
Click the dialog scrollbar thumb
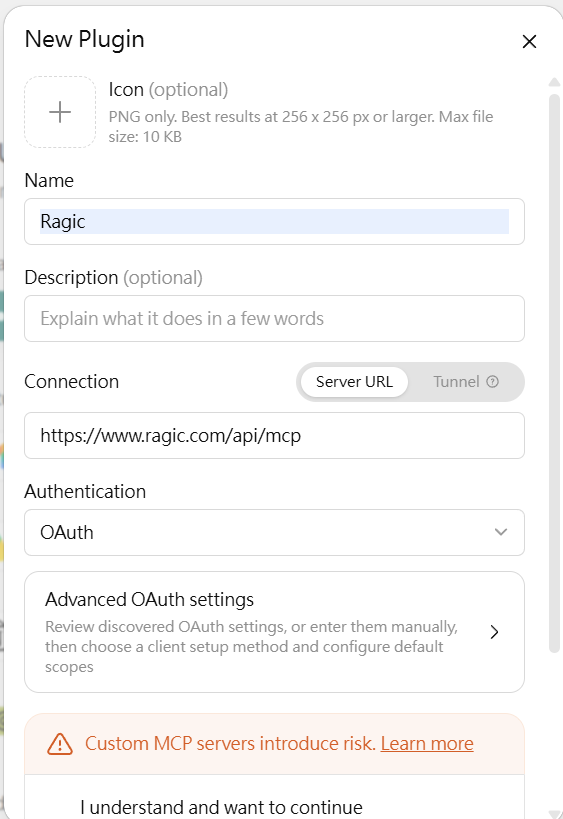(554, 373)
